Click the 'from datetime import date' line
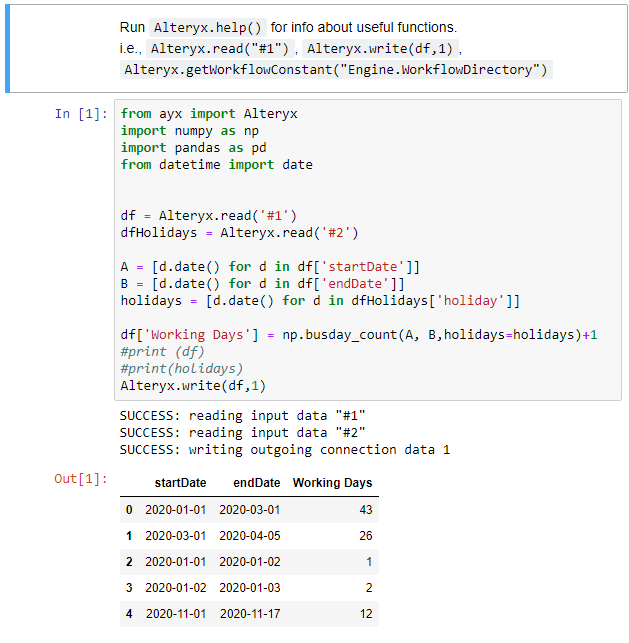Image resolution: width=629 pixels, height=643 pixels. 217,165
